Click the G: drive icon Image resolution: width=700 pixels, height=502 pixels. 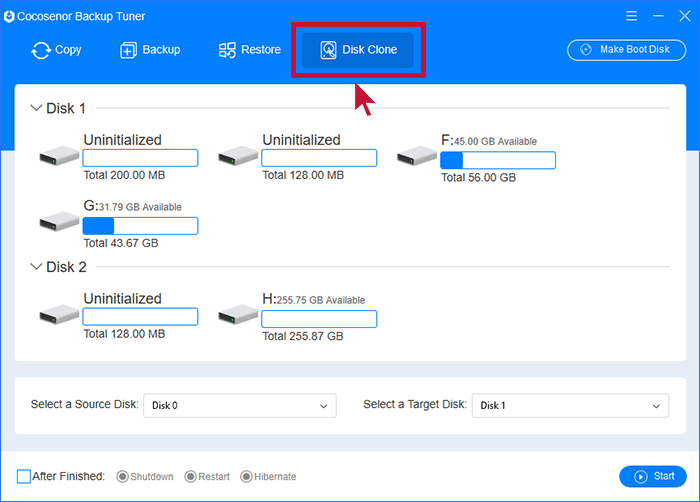(59, 222)
